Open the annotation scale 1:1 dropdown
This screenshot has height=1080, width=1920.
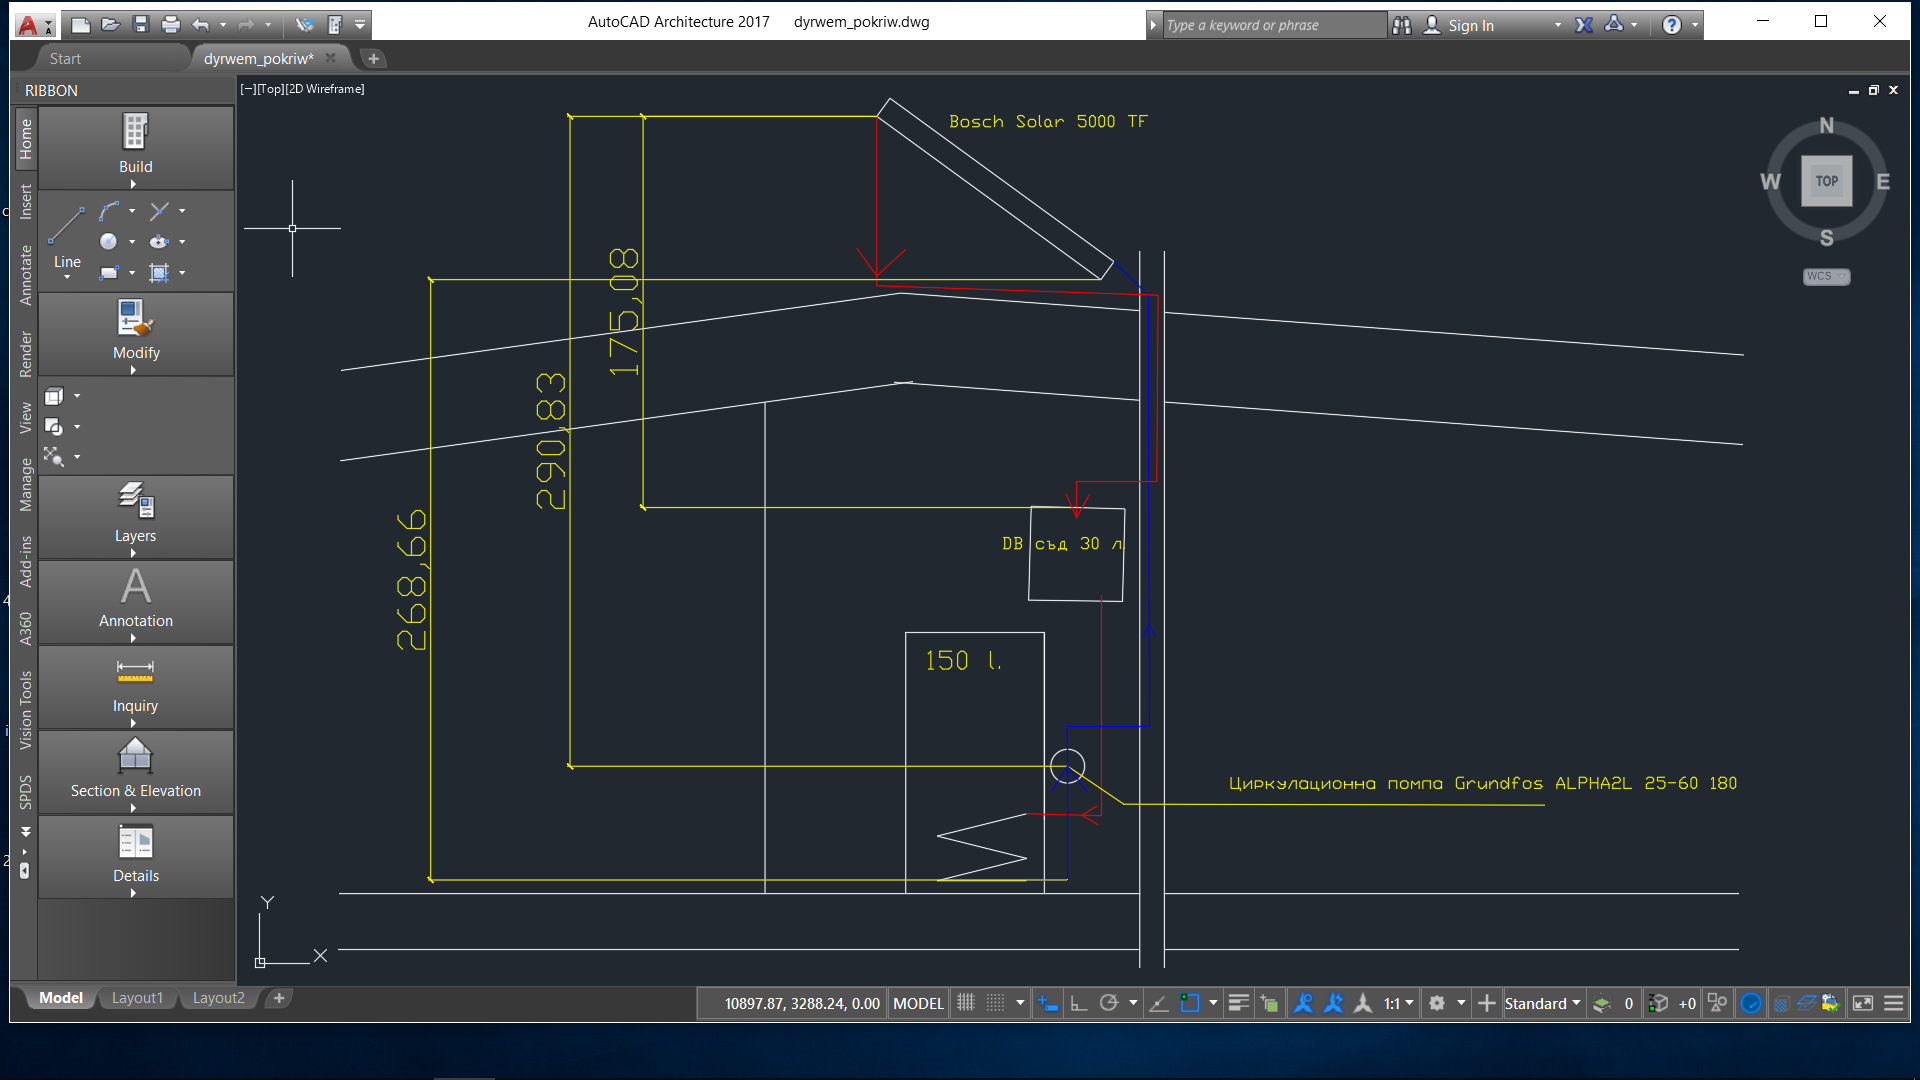1398,1003
